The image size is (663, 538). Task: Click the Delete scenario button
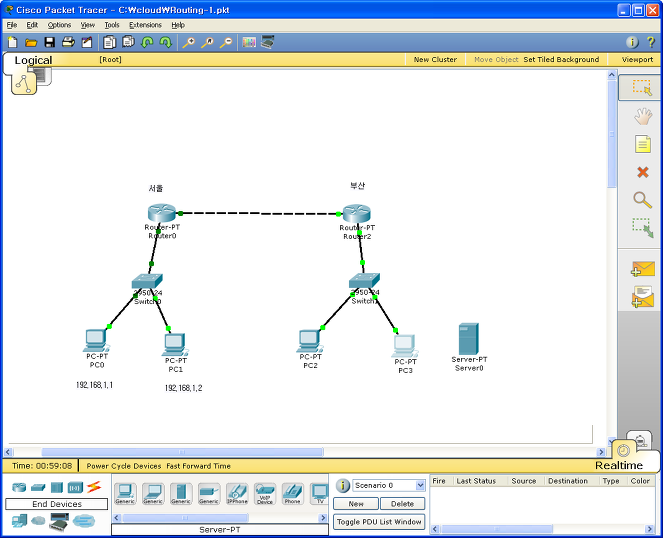coord(403,504)
